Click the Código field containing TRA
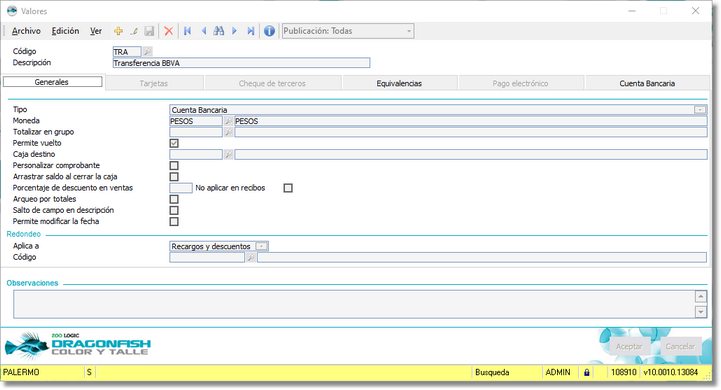The height and width of the screenshot is (390, 721). [x=127, y=52]
